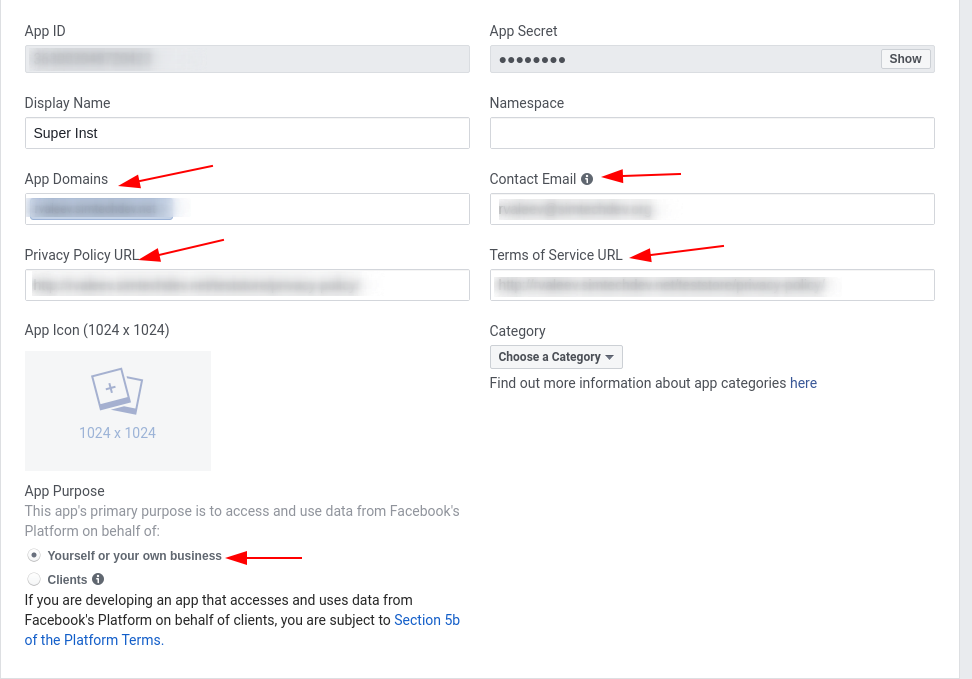This screenshot has height=679, width=972.
Task: Click the Privacy Policy URL input field
Action: 247,285
